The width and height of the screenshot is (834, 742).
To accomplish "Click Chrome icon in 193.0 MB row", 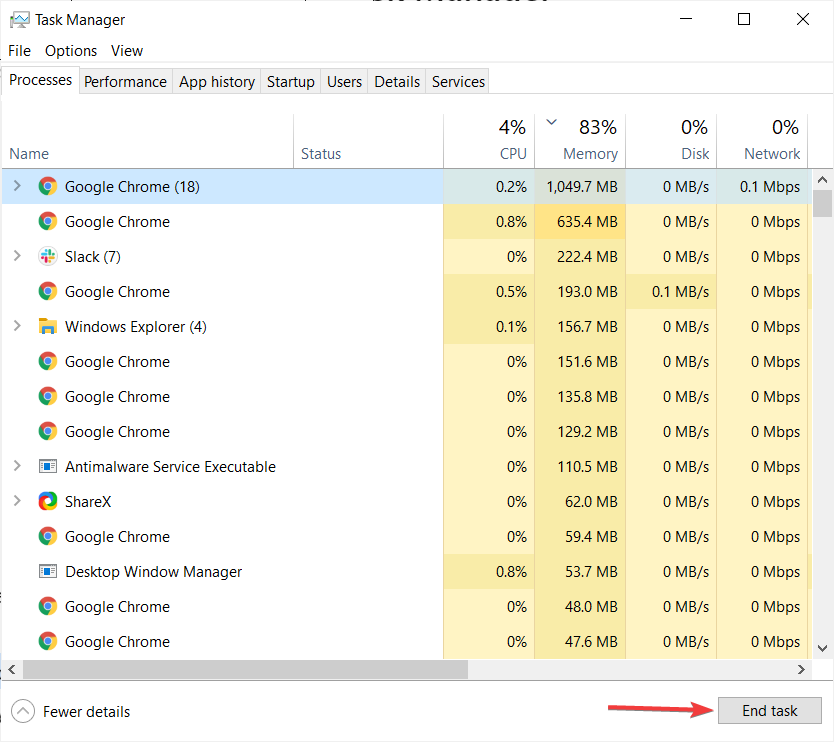I will click(48, 291).
